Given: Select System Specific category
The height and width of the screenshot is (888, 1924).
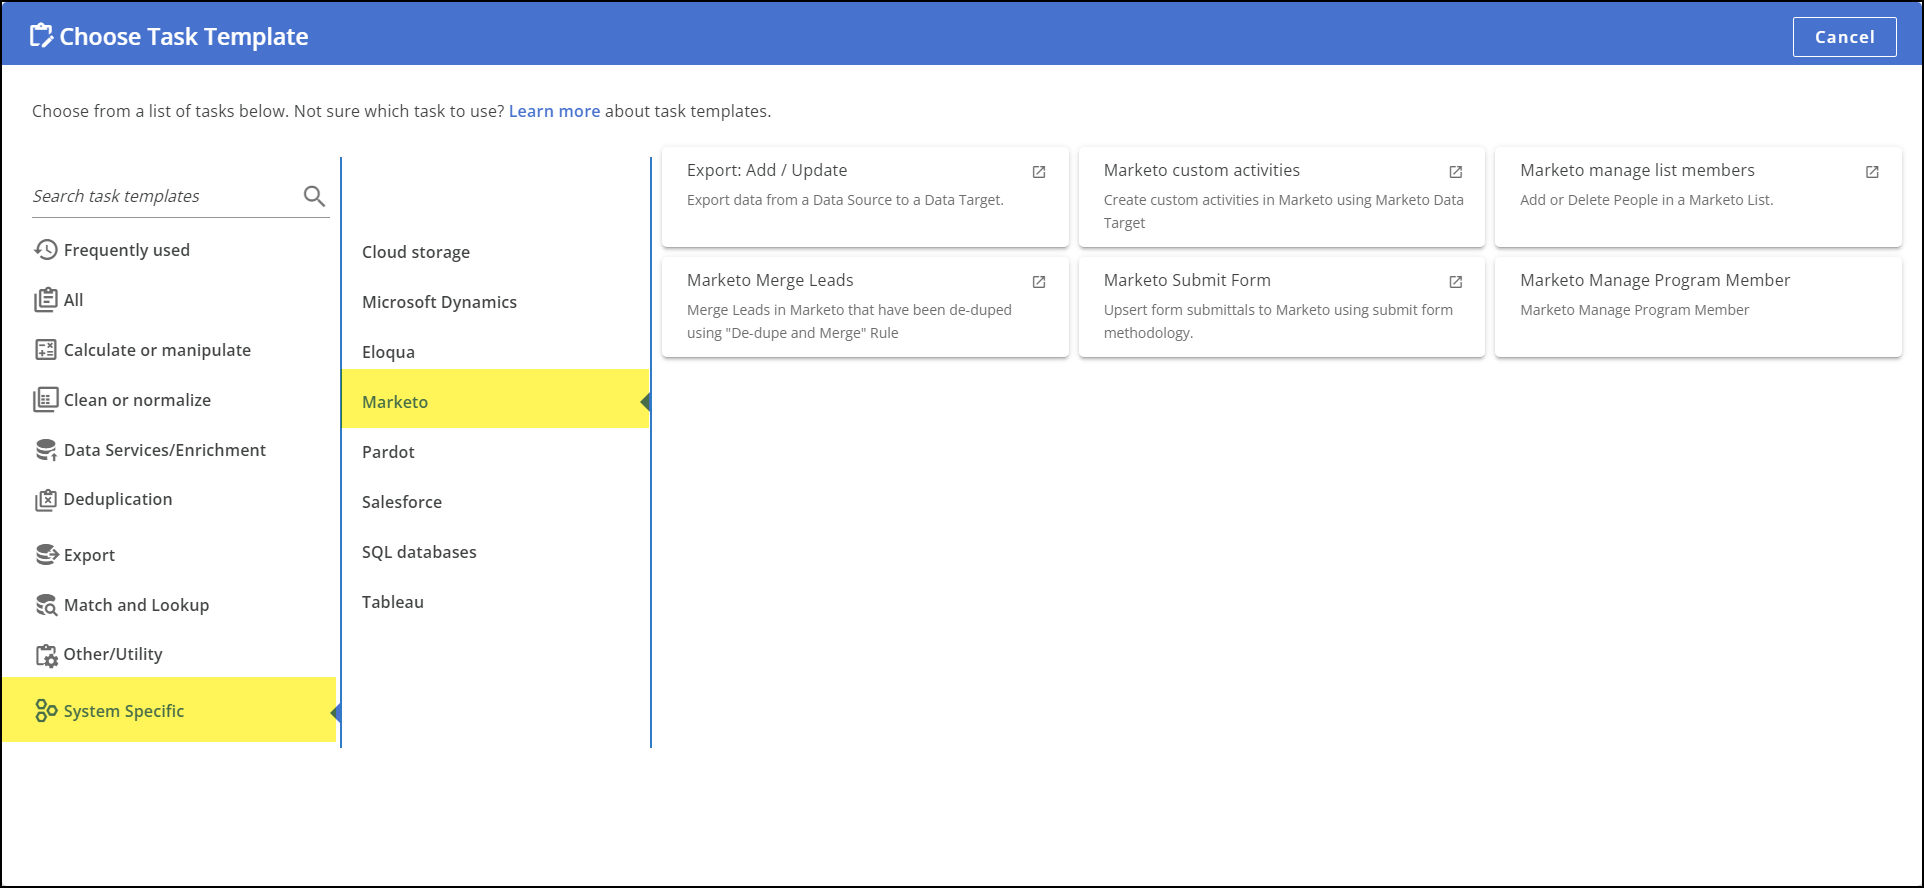Looking at the screenshot, I should [x=170, y=710].
